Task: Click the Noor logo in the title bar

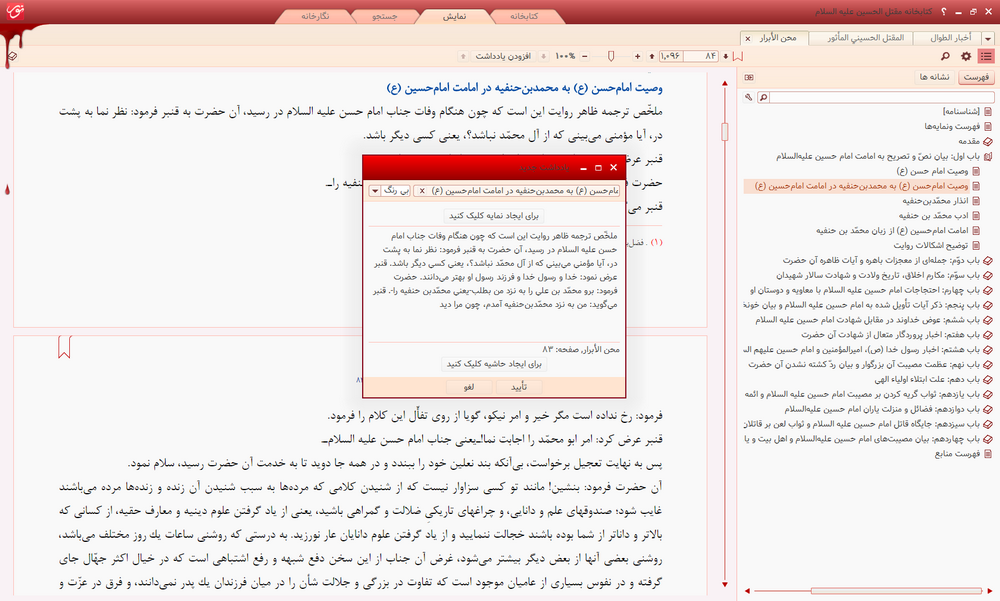Action: coord(15,11)
